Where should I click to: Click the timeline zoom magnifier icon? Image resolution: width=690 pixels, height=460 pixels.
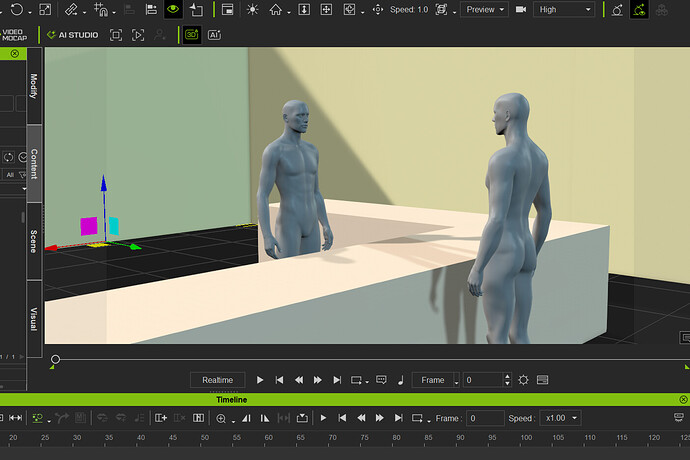click(x=221, y=418)
